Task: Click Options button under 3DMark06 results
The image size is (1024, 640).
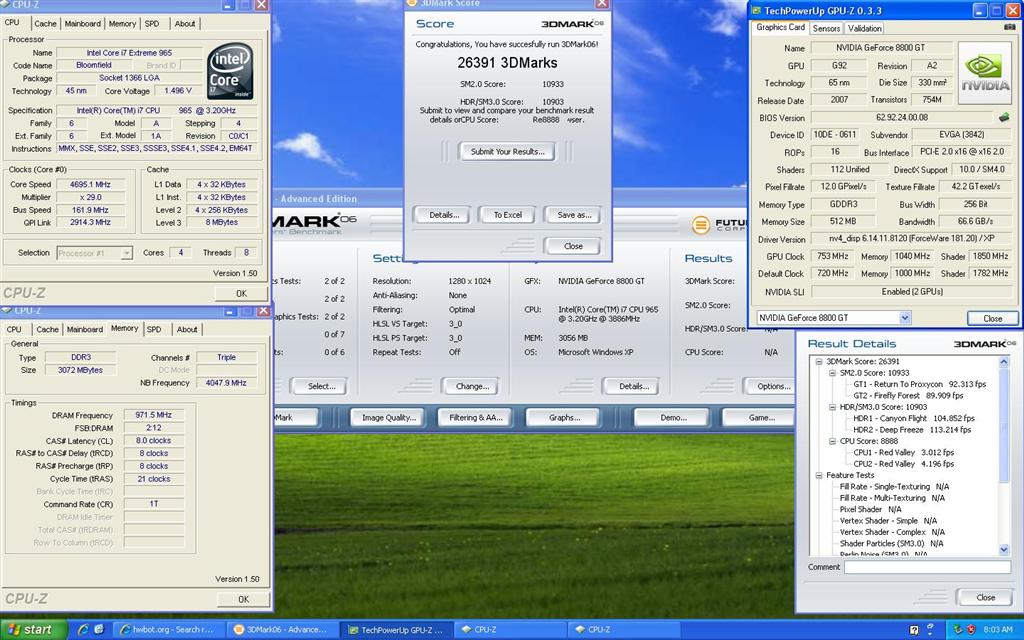Action: (773, 387)
